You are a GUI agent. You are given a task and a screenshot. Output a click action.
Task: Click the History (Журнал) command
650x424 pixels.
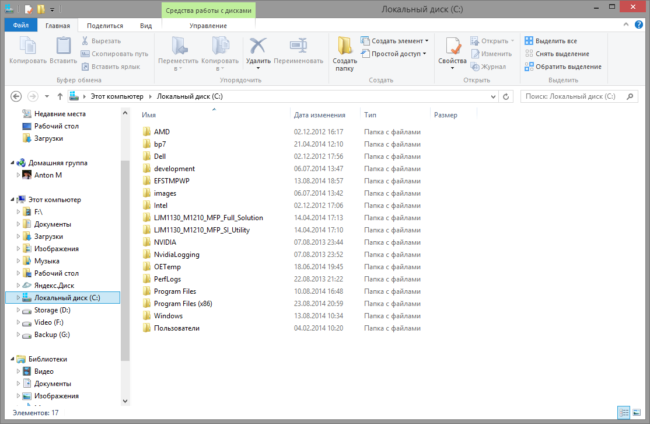(x=488, y=66)
